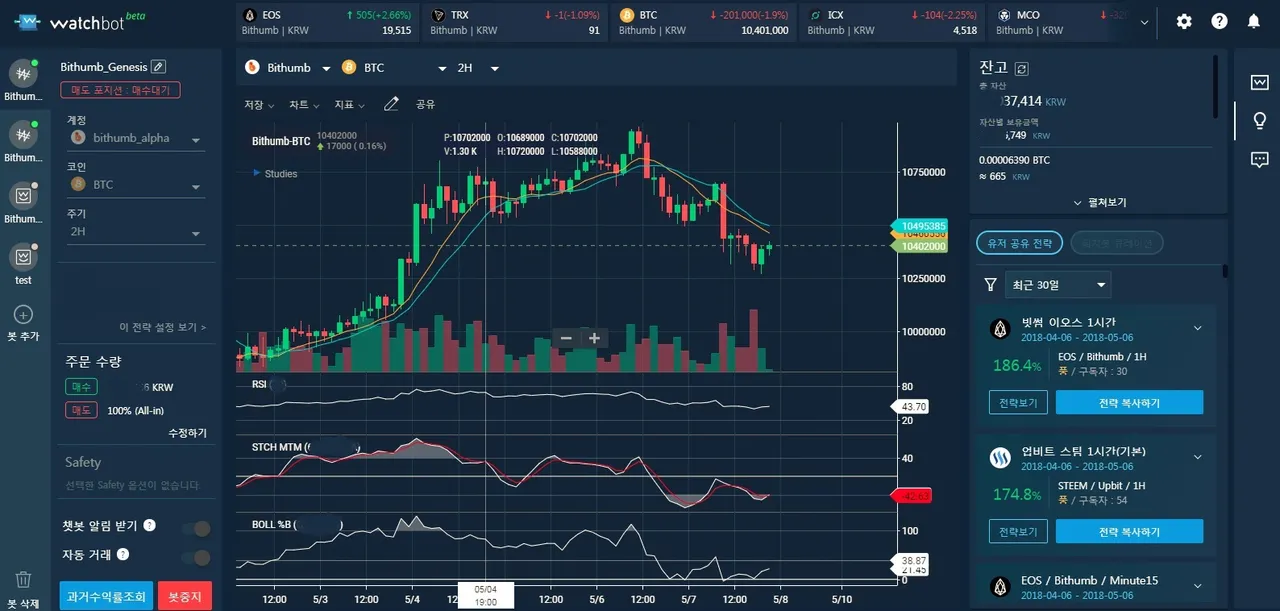Select the BTC ticker in top bar

click(x=703, y=22)
